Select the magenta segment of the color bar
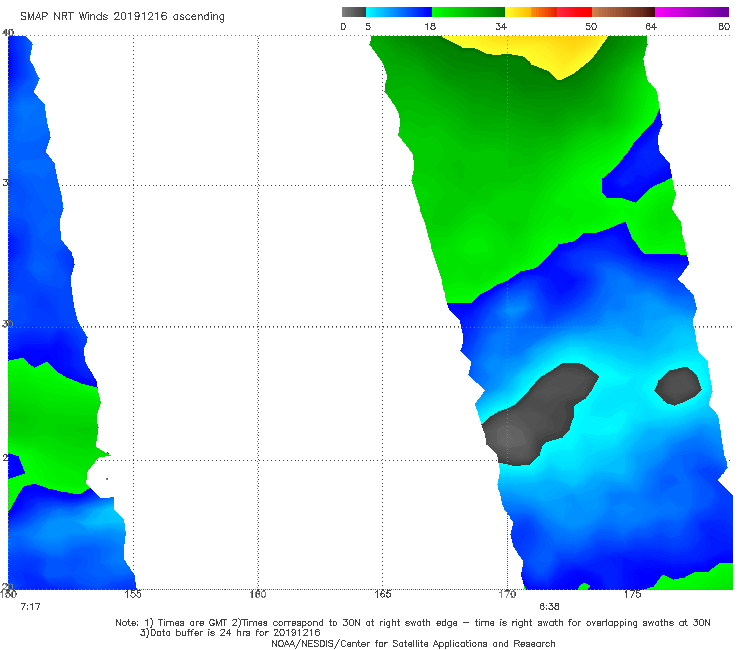740x650 pixels. click(692, 12)
